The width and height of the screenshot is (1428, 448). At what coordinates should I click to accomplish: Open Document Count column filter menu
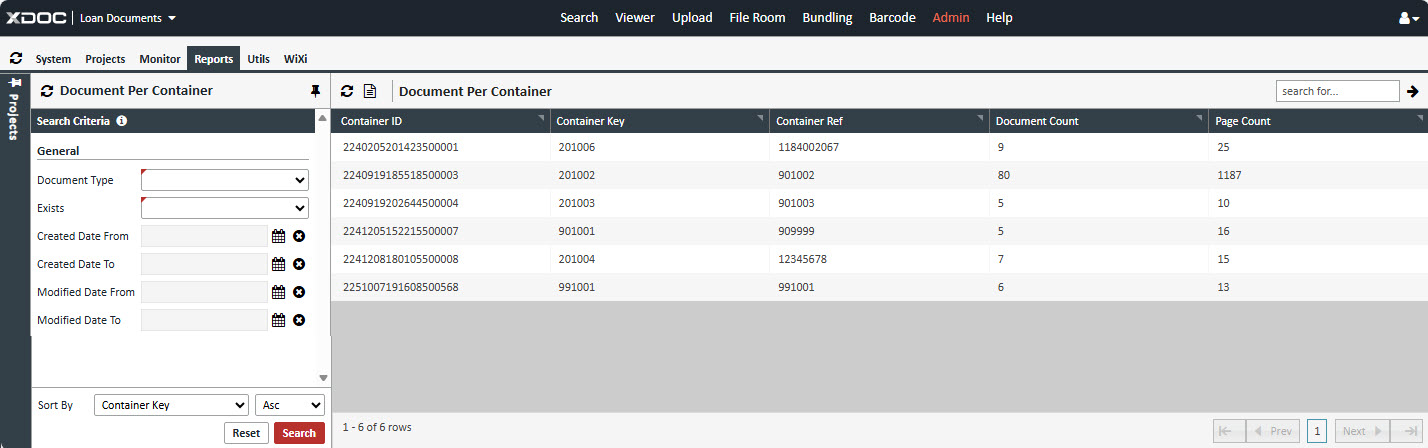[1198, 119]
